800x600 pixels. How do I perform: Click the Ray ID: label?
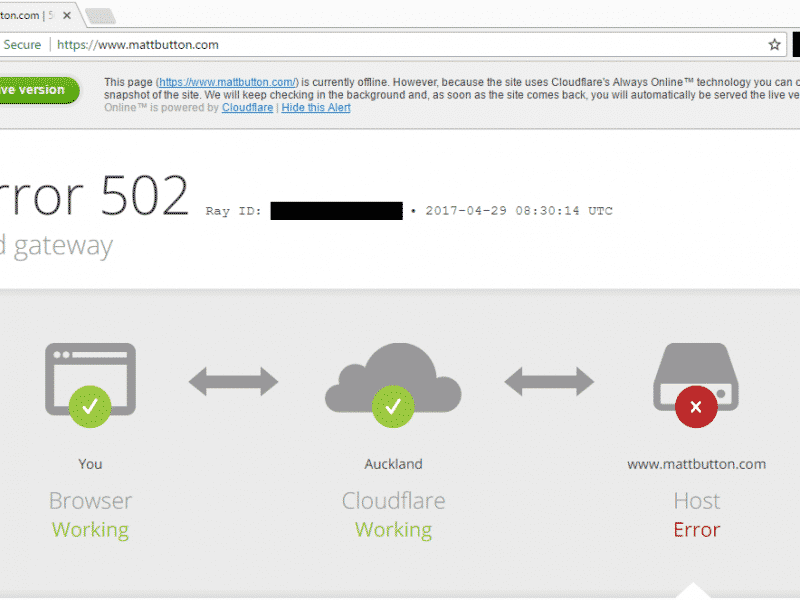point(233,211)
